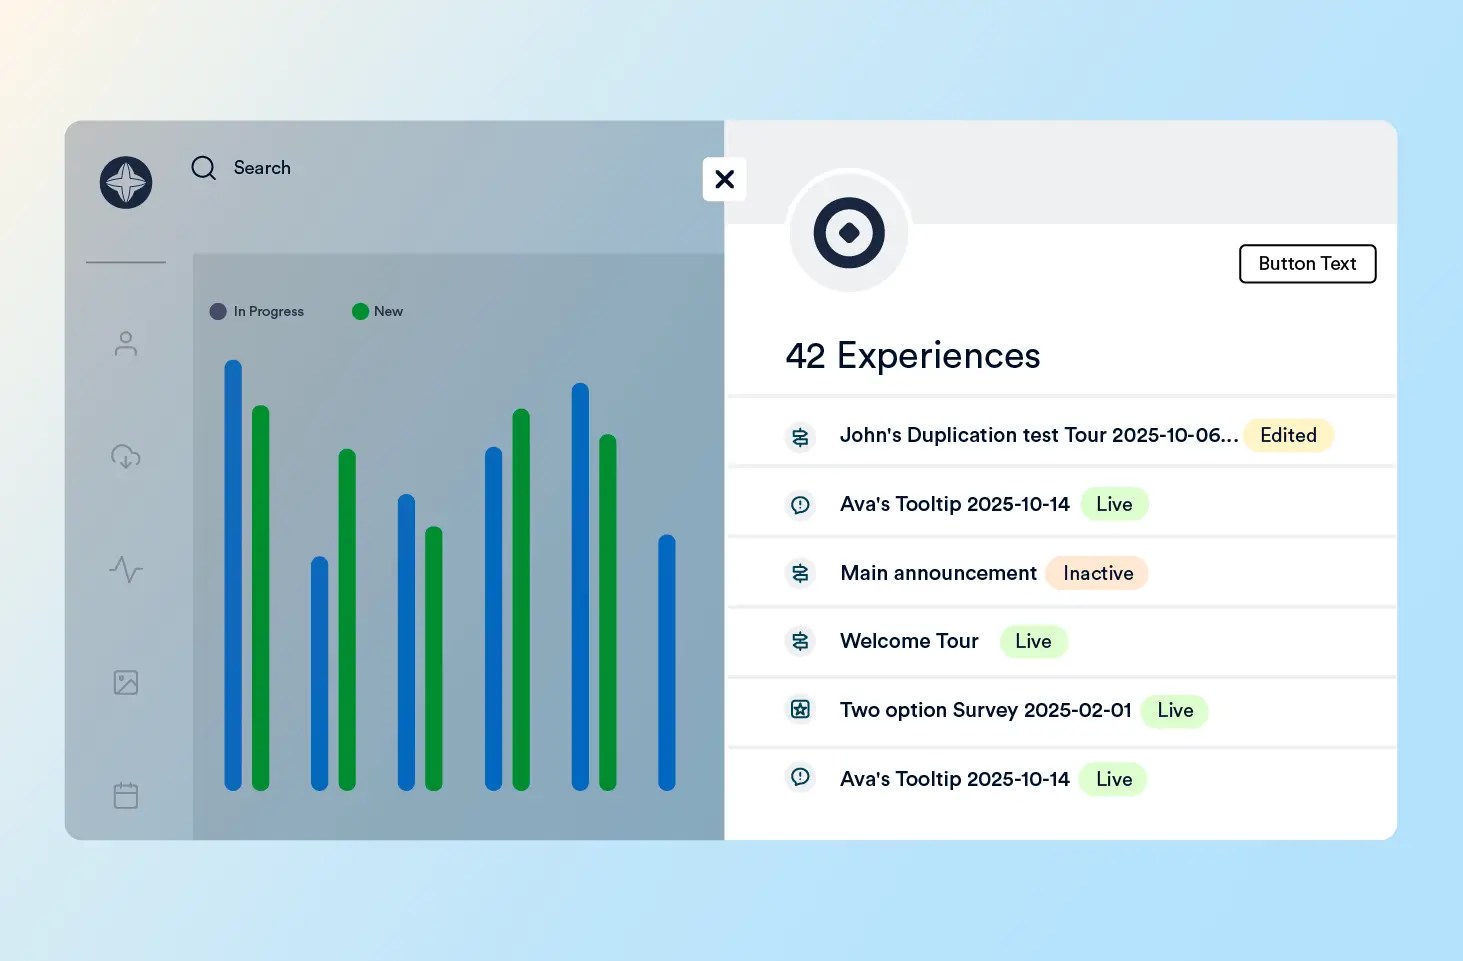1463x961 pixels.
Task: Open the user profile sidebar icon
Action: coord(126,344)
